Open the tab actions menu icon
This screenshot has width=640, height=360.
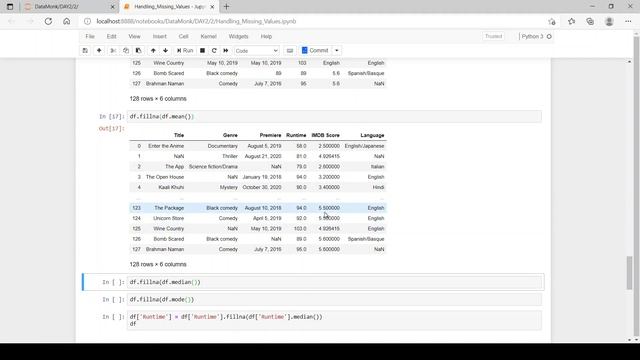pyautogui.click(x=10, y=7)
